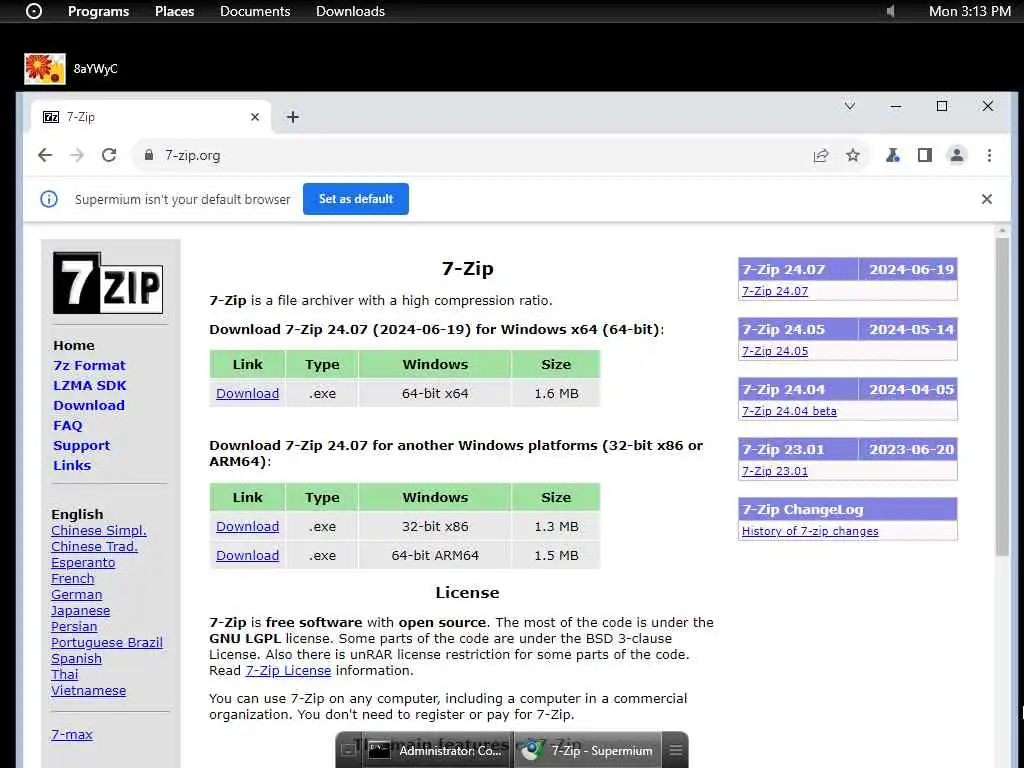Open the 7-Zip 24.07 news link
The image size is (1024, 768).
(x=775, y=291)
